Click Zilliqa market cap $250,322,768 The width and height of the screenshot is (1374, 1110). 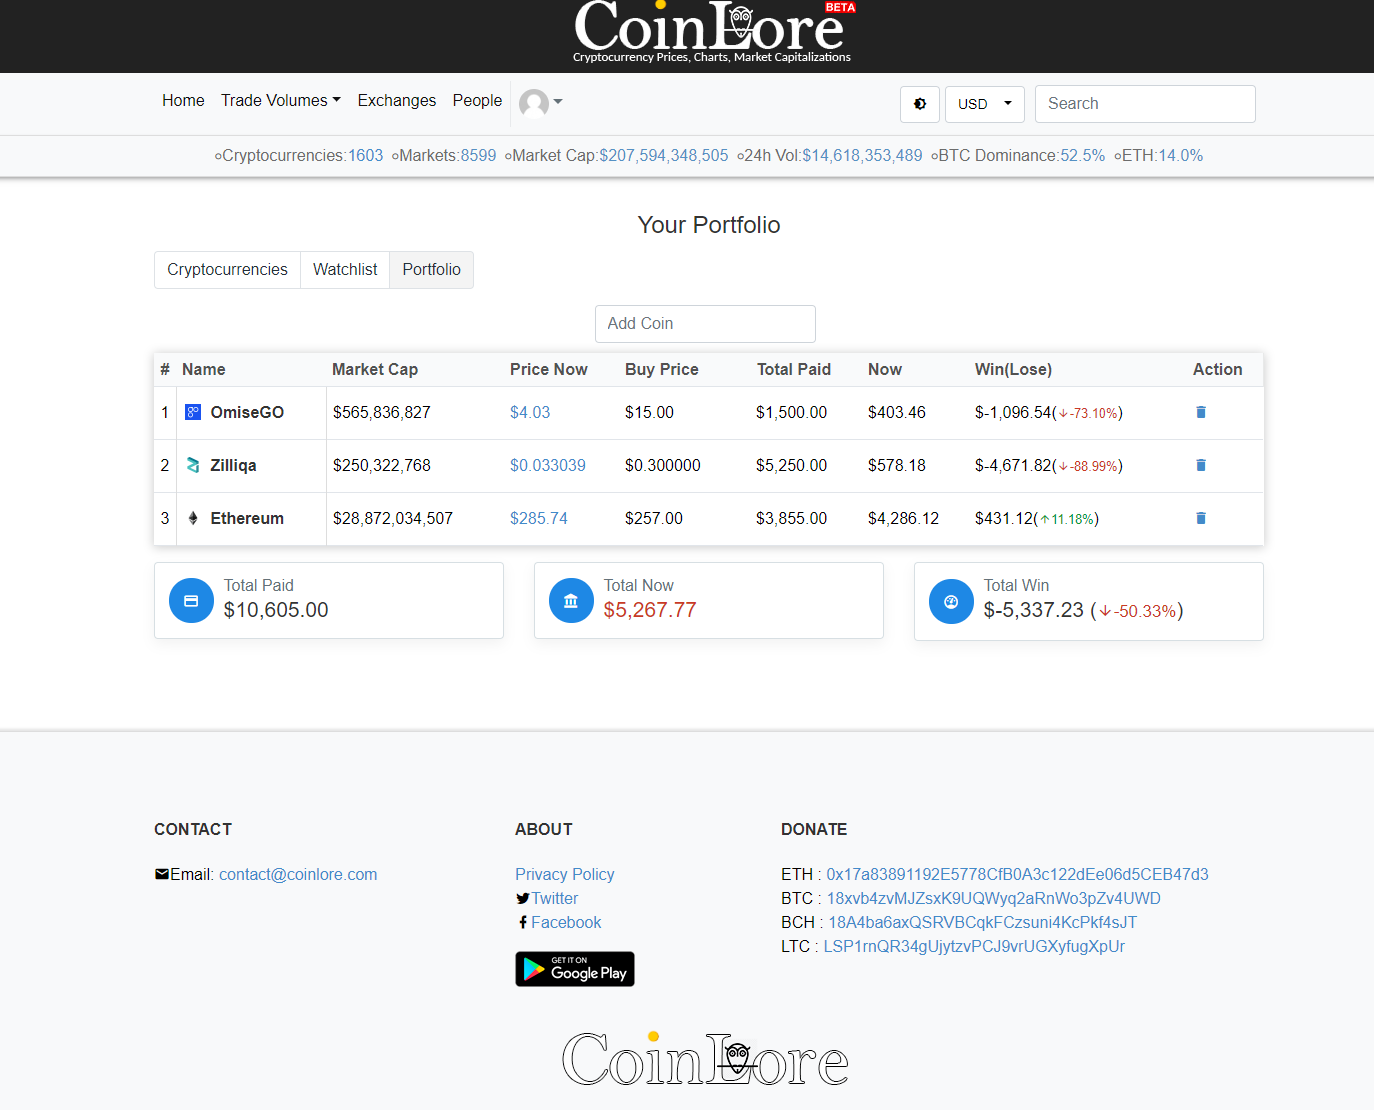pyautogui.click(x=382, y=465)
